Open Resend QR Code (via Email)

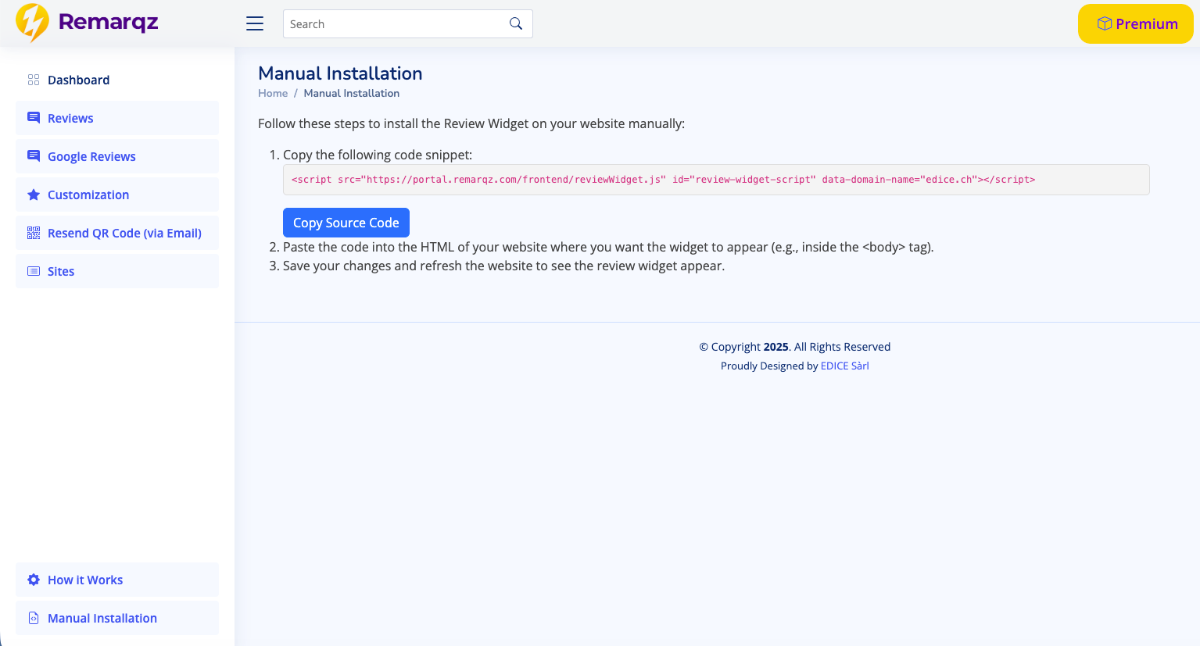tap(124, 233)
